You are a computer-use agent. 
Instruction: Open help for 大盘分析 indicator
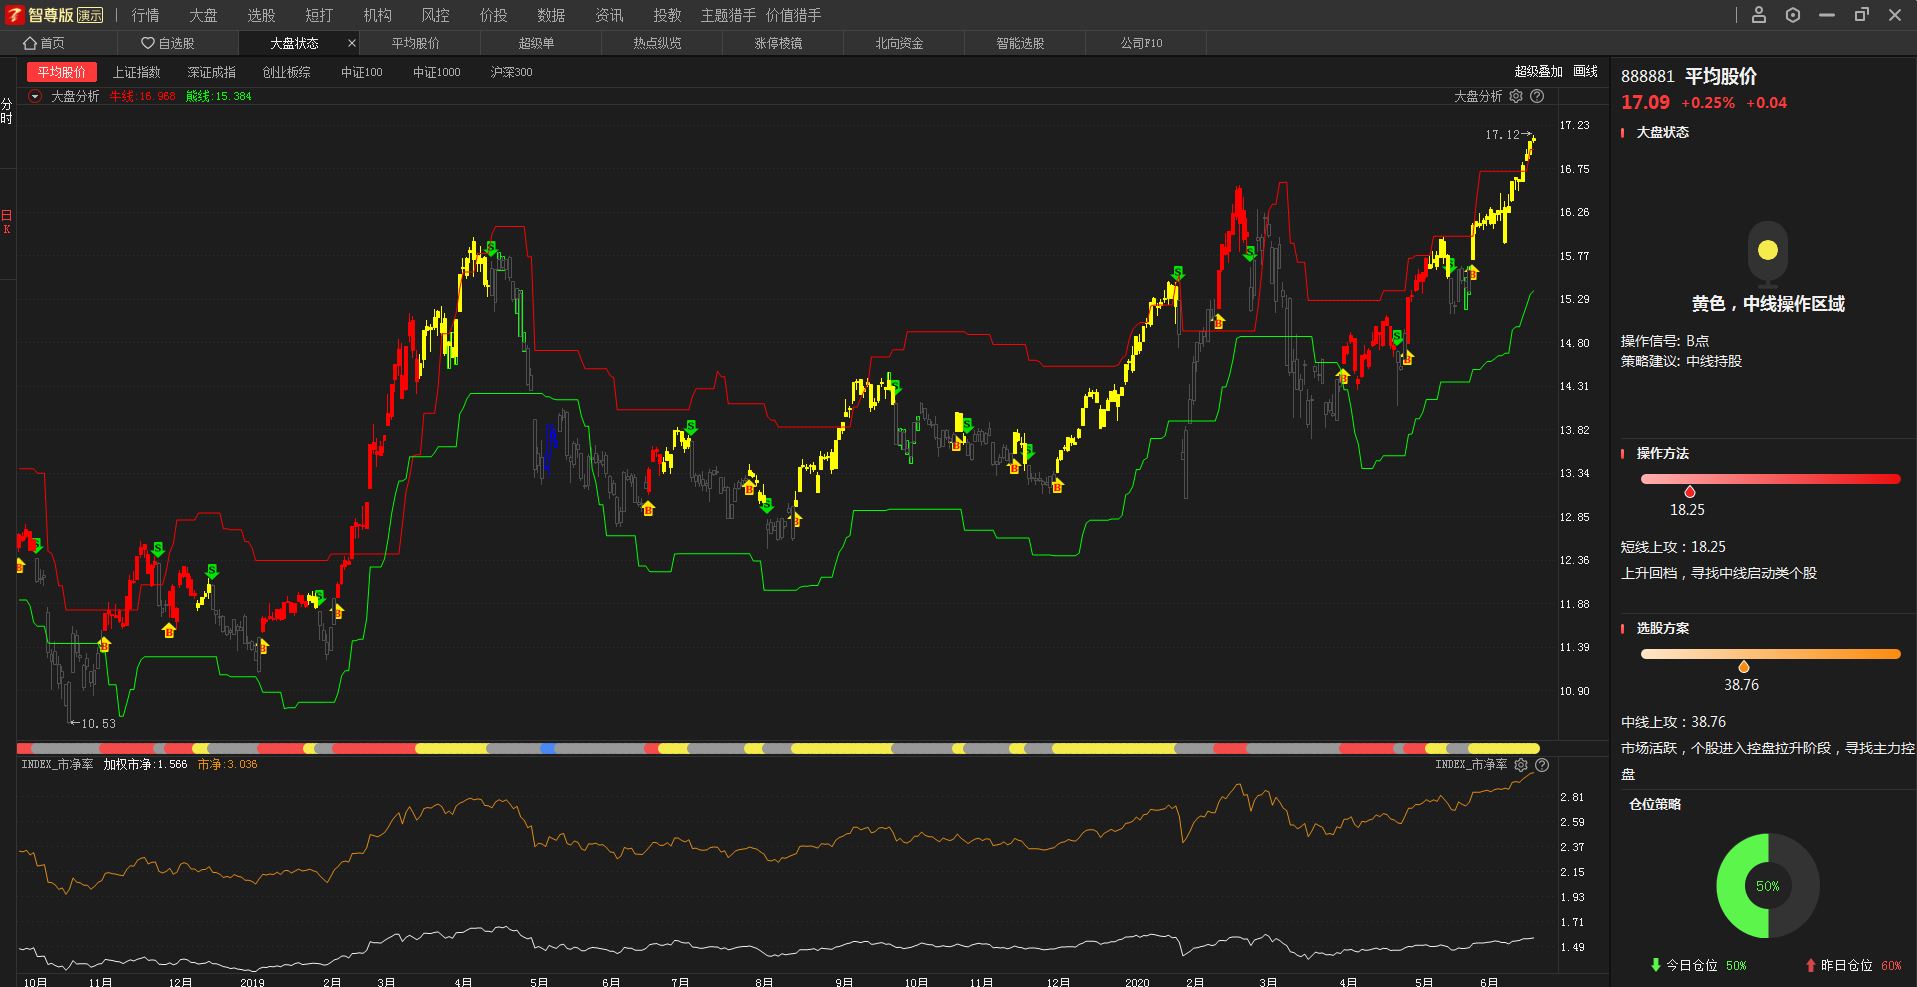[x=1537, y=96]
